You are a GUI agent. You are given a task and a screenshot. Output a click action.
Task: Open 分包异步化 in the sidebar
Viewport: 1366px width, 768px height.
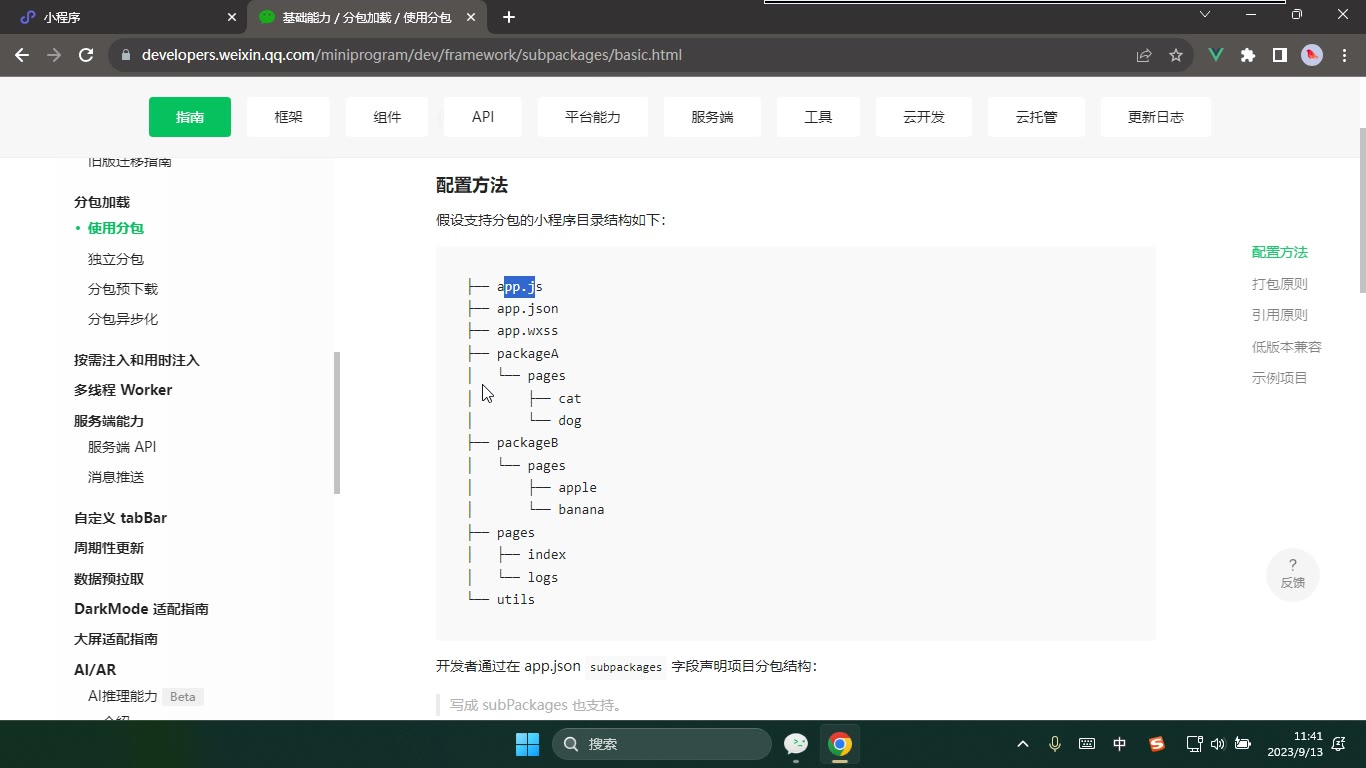(123, 319)
